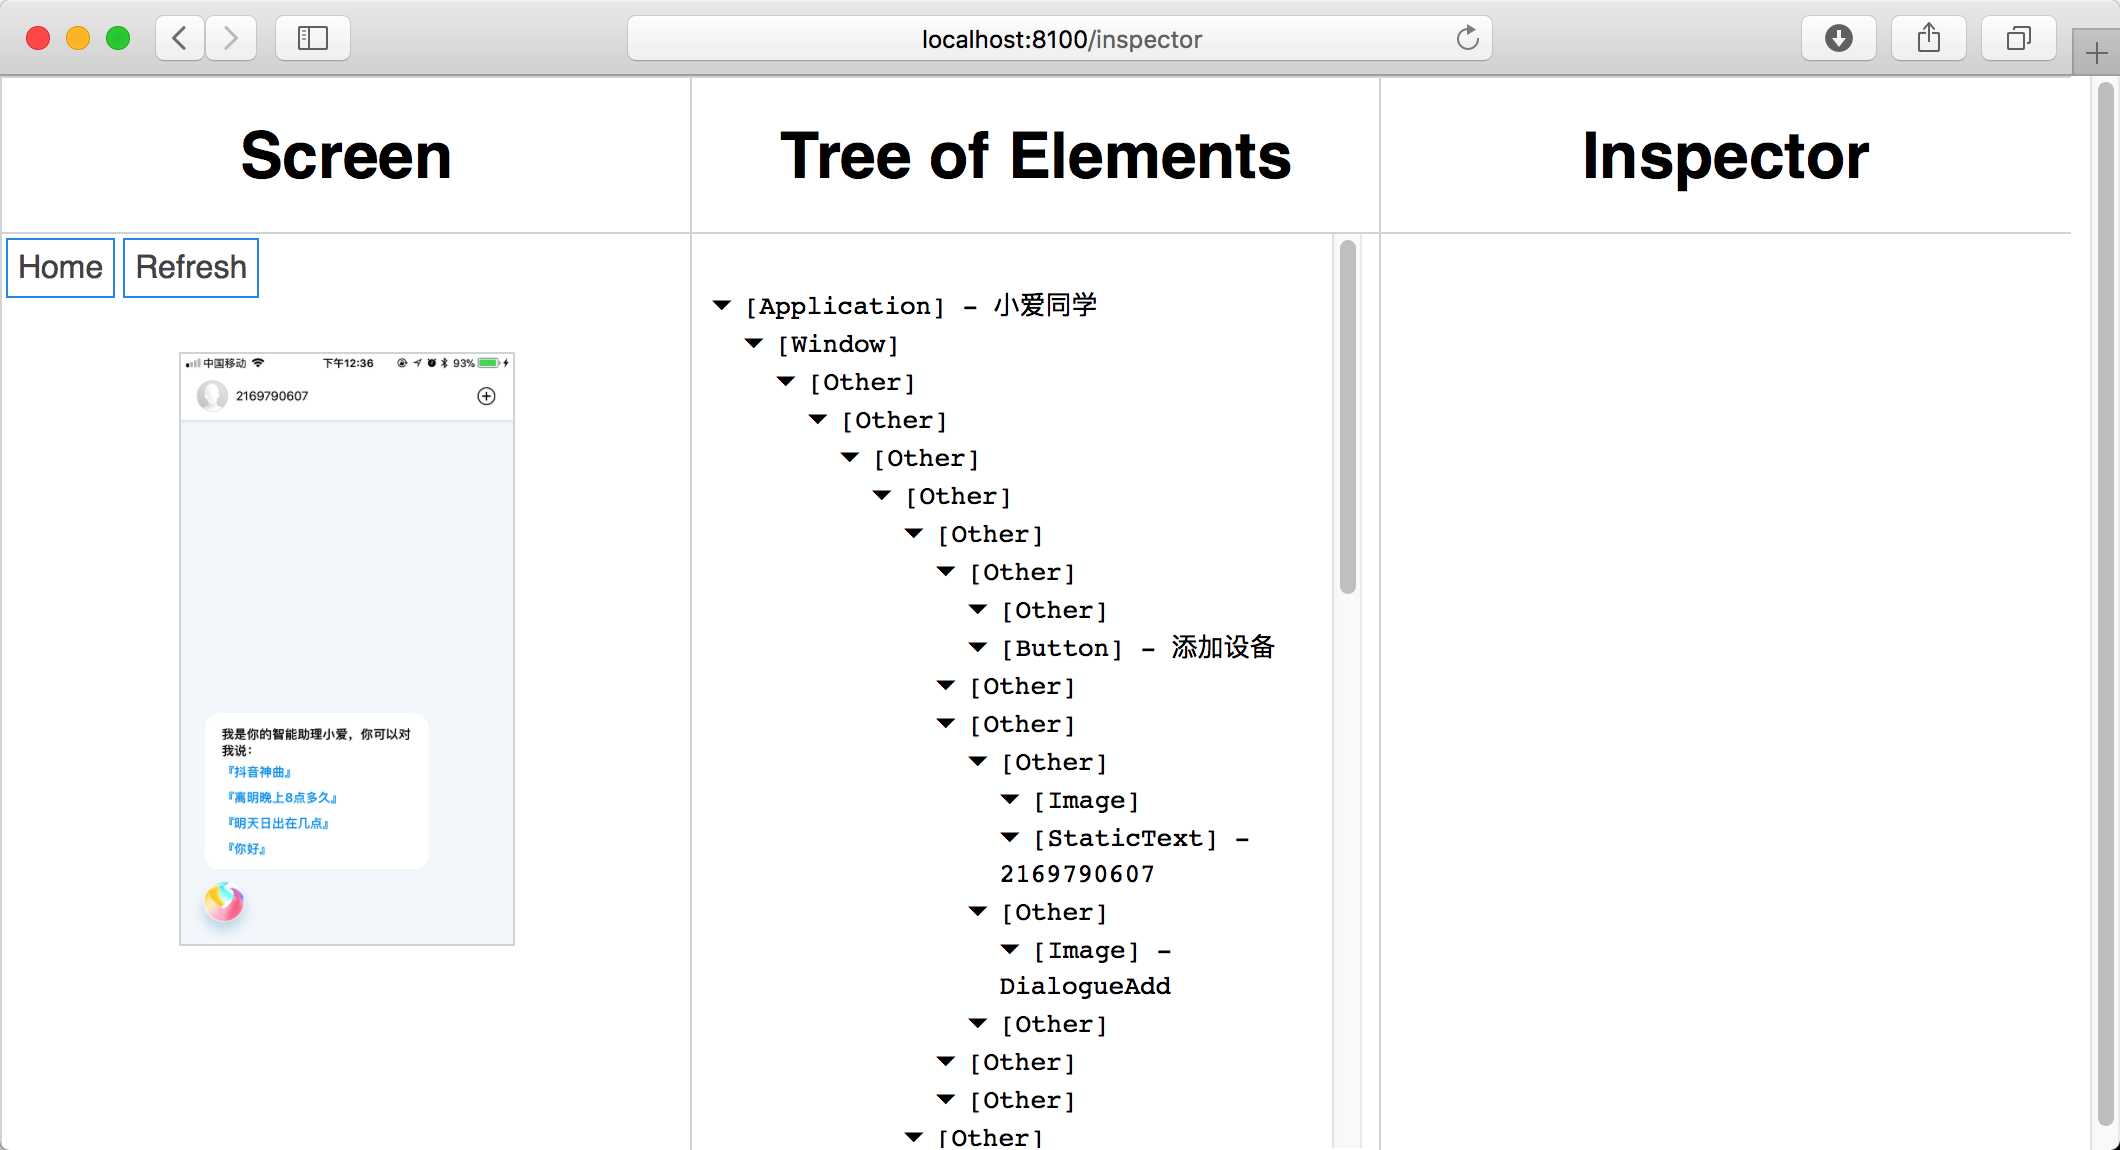Image resolution: width=2120 pixels, height=1150 pixels.
Task: Collapse the Button 添加设备 node triangle
Action: pos(978,647)
